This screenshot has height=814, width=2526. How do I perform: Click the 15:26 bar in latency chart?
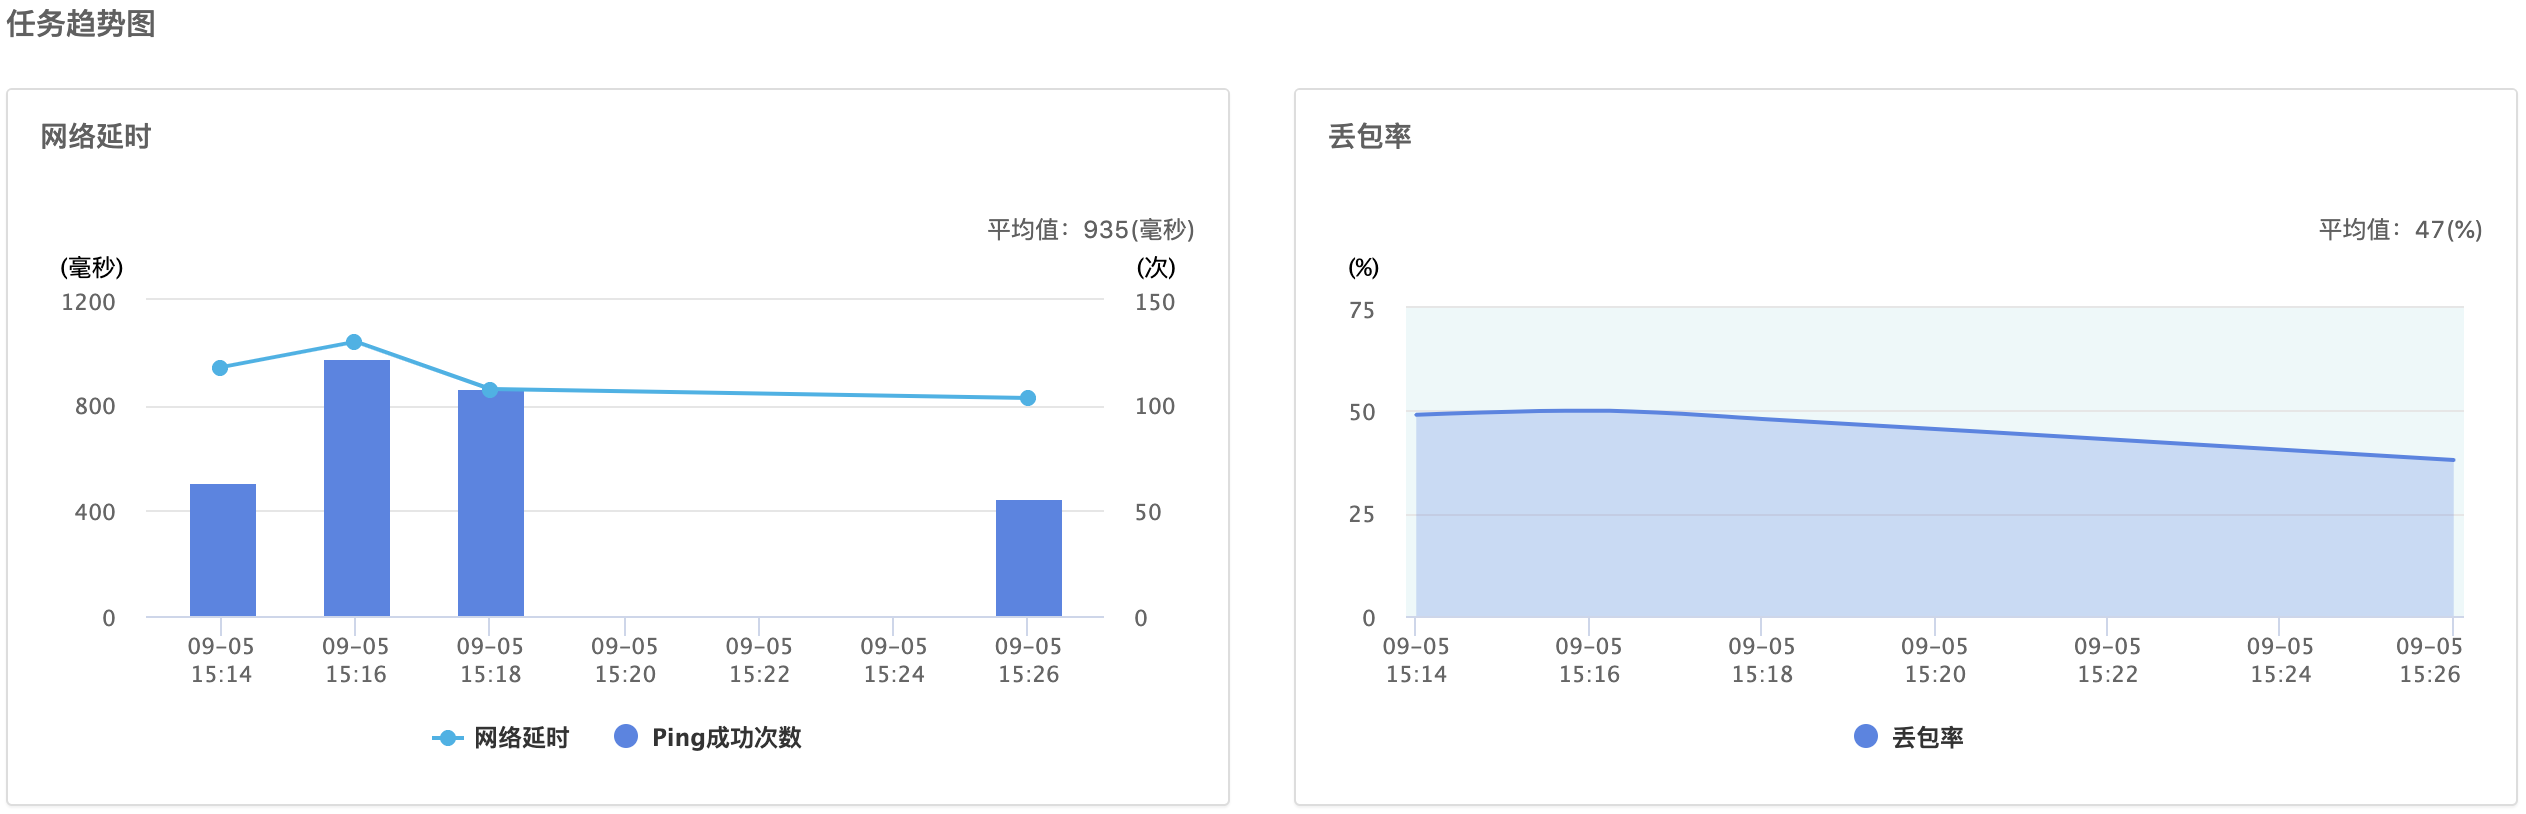click(x=1029, y=558)
